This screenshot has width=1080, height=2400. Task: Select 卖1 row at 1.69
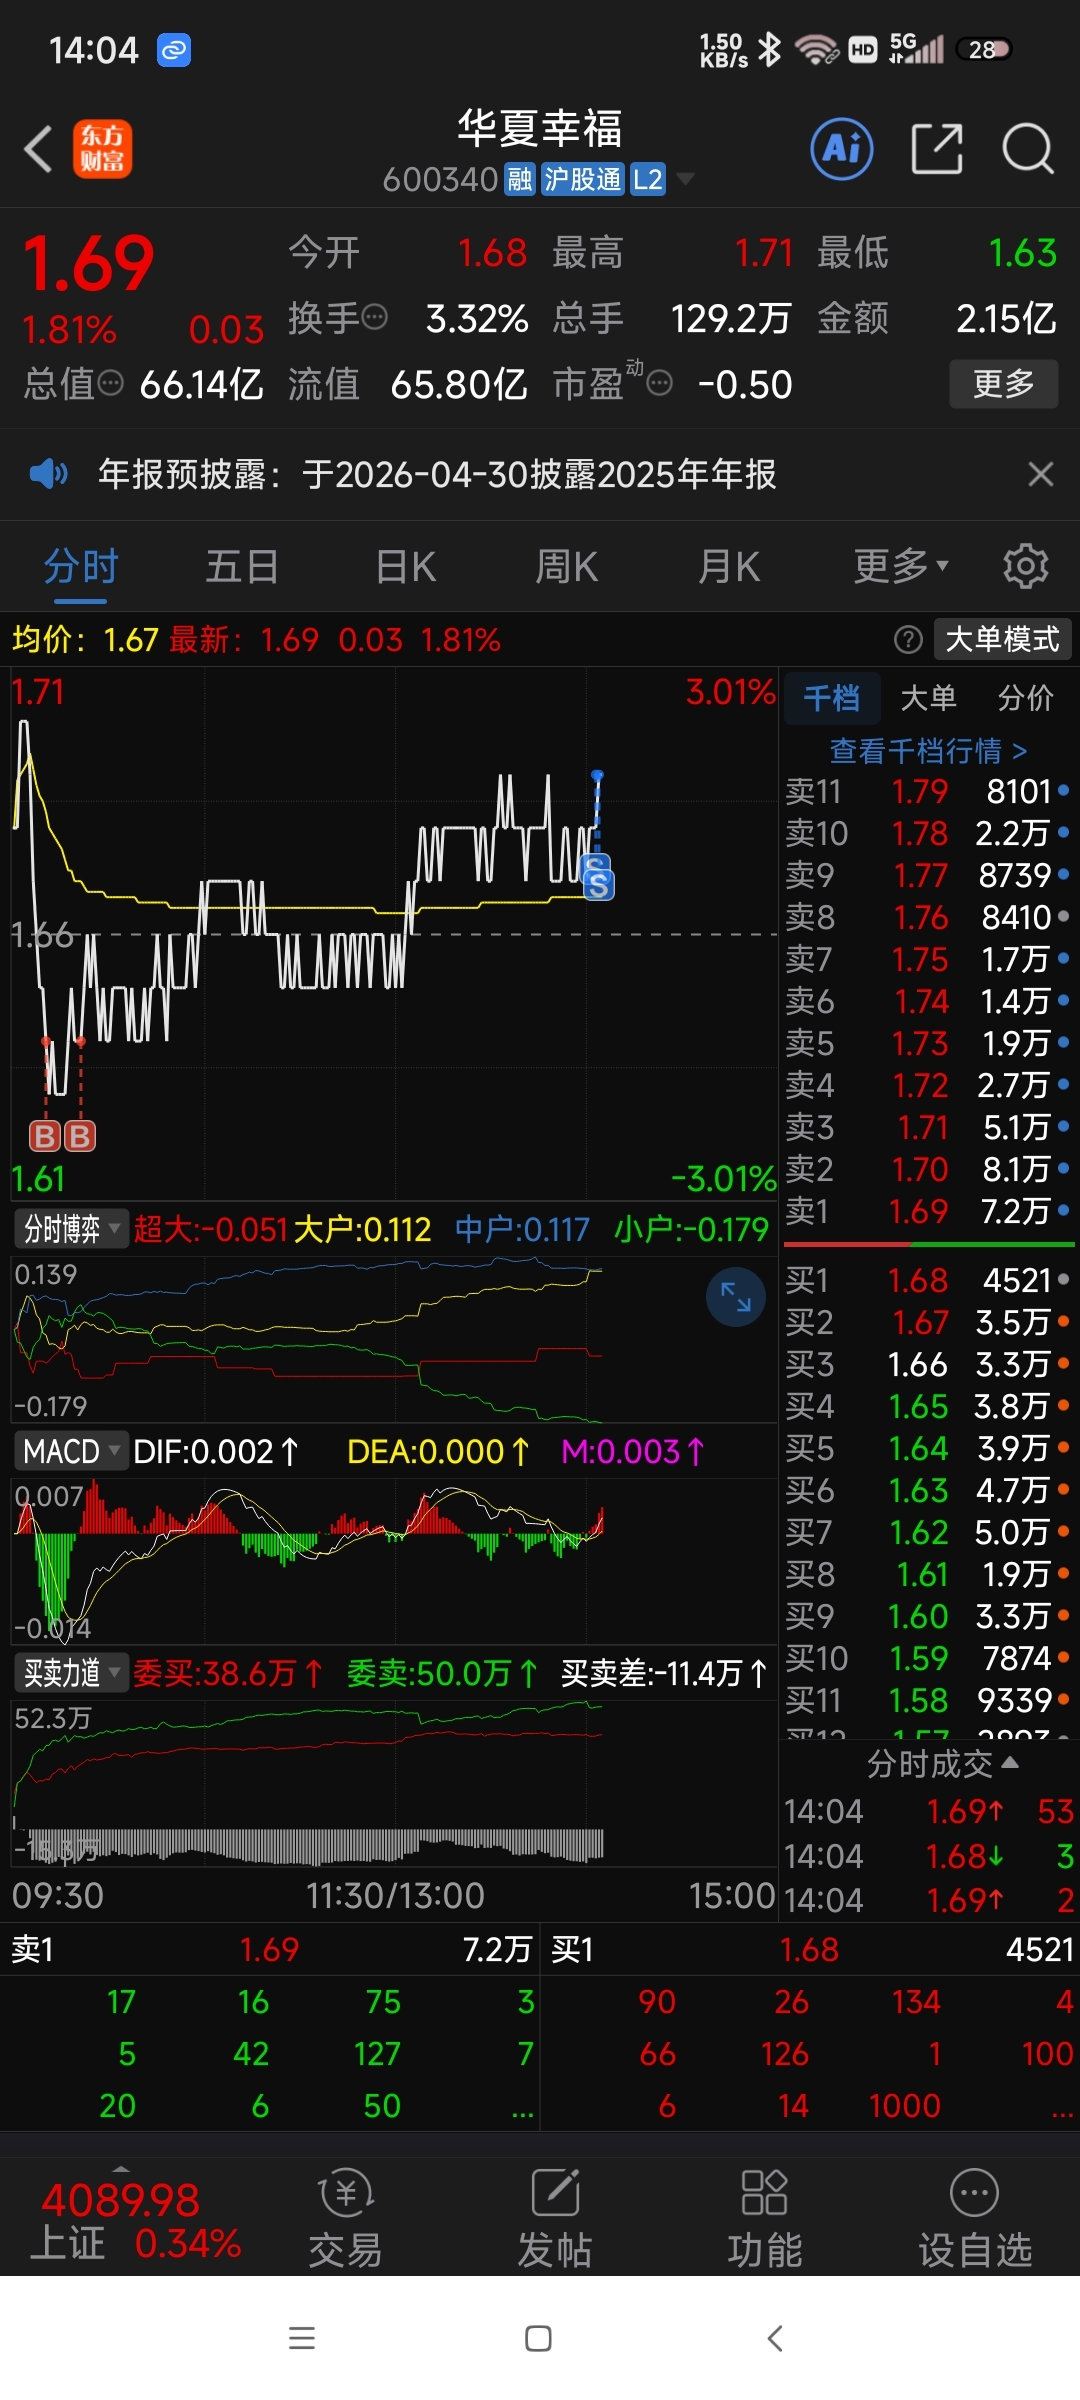pos(927,1212)
